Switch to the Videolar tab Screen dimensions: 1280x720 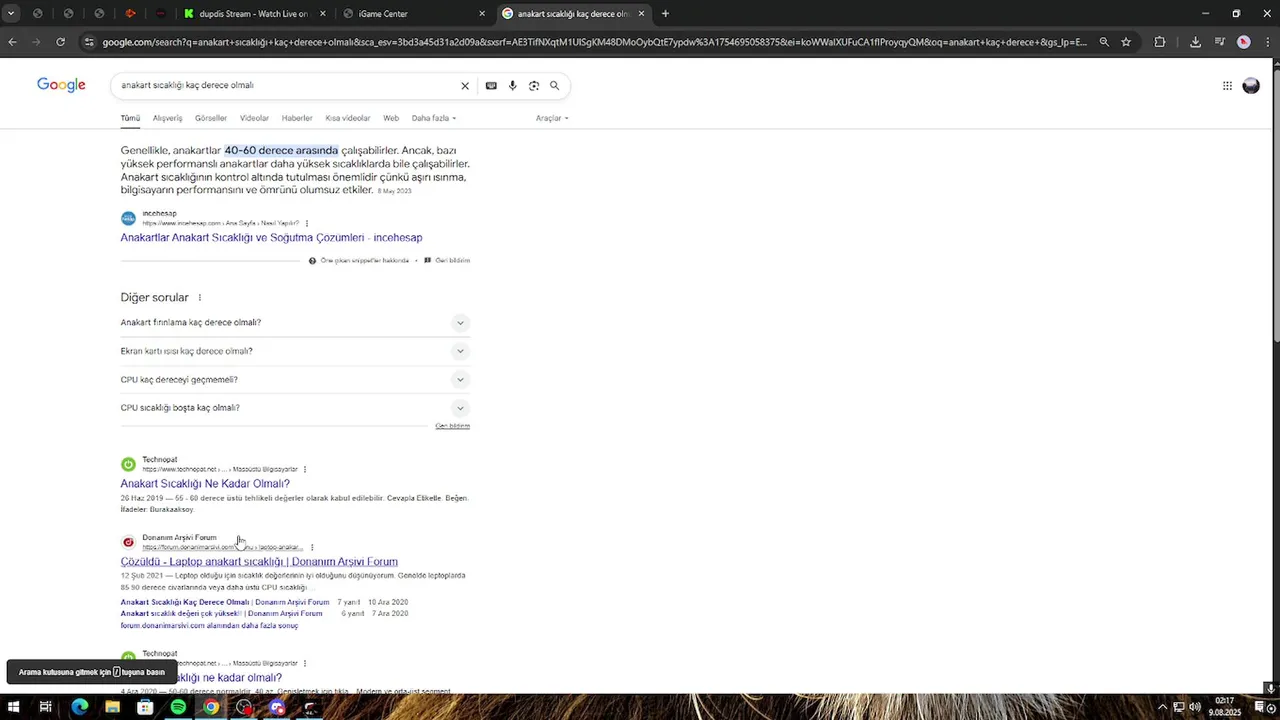(254, 118)
